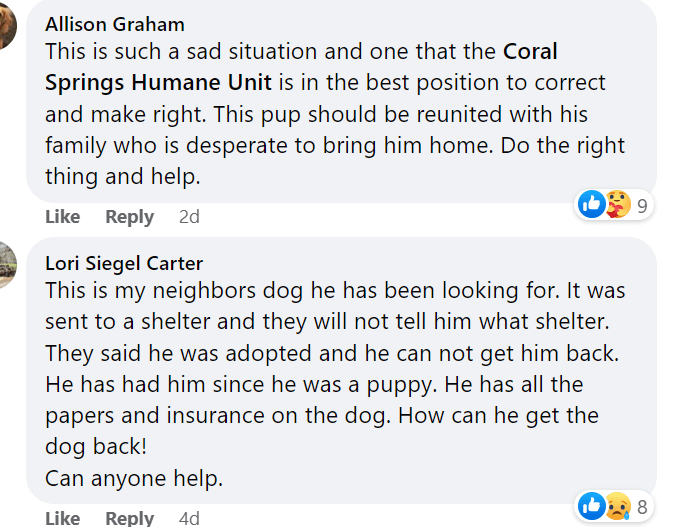The width and height of the screenshot is (673, 527).
Task: Reply to Lori Siegel Carter's comment
Action: click(x=129, y=518)
